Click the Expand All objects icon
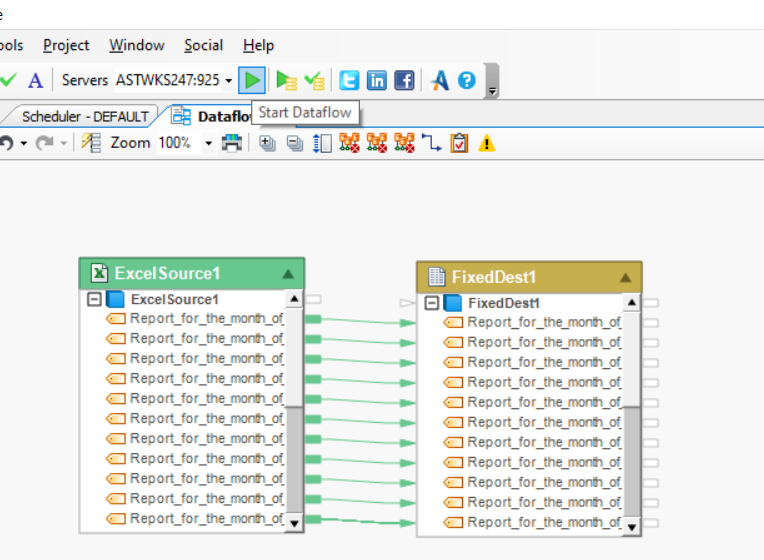 coord(267,143)
